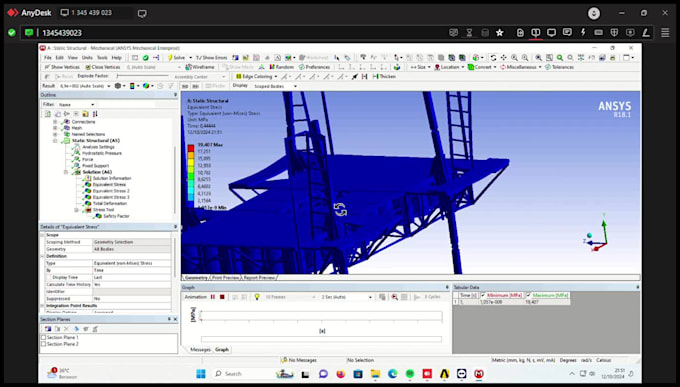The image size is (680, 387).
Task: Select Fixed Support in the outline
Action: pyautogui.click(x=95, y=166)
